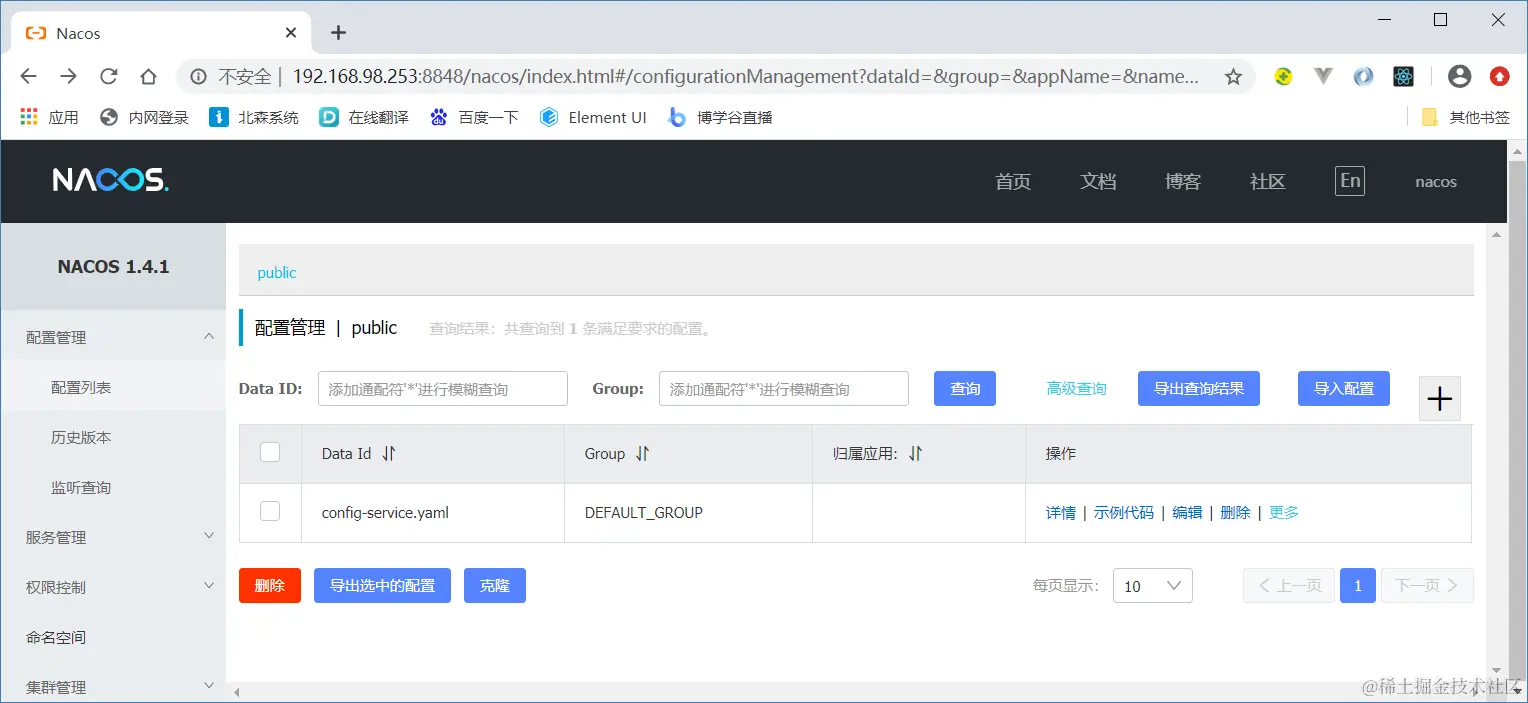Click the red 删除 button
The width and height of the screenshot is (1528, 703).
[270, 585]
